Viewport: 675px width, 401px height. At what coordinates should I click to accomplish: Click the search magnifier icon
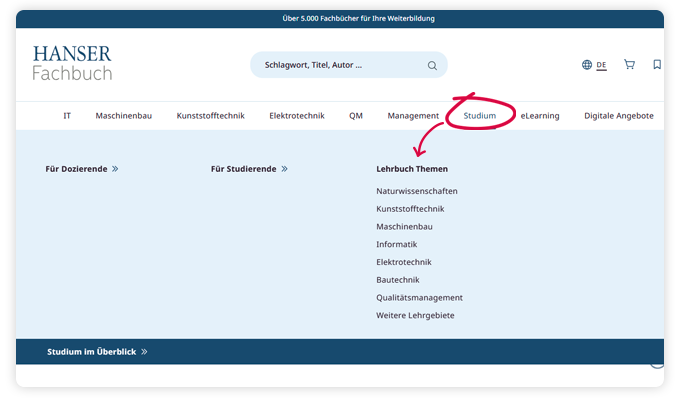(x=432, y=66)
